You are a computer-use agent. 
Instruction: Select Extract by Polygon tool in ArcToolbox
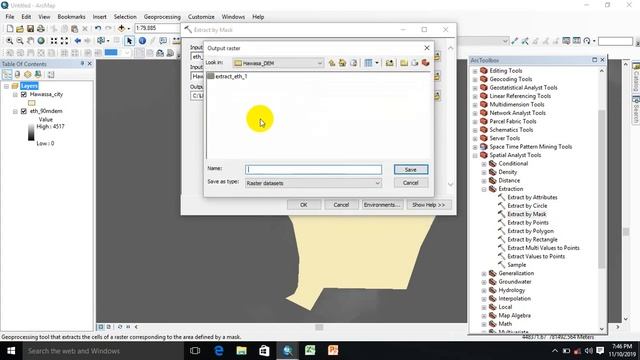(x=531, y=231)
